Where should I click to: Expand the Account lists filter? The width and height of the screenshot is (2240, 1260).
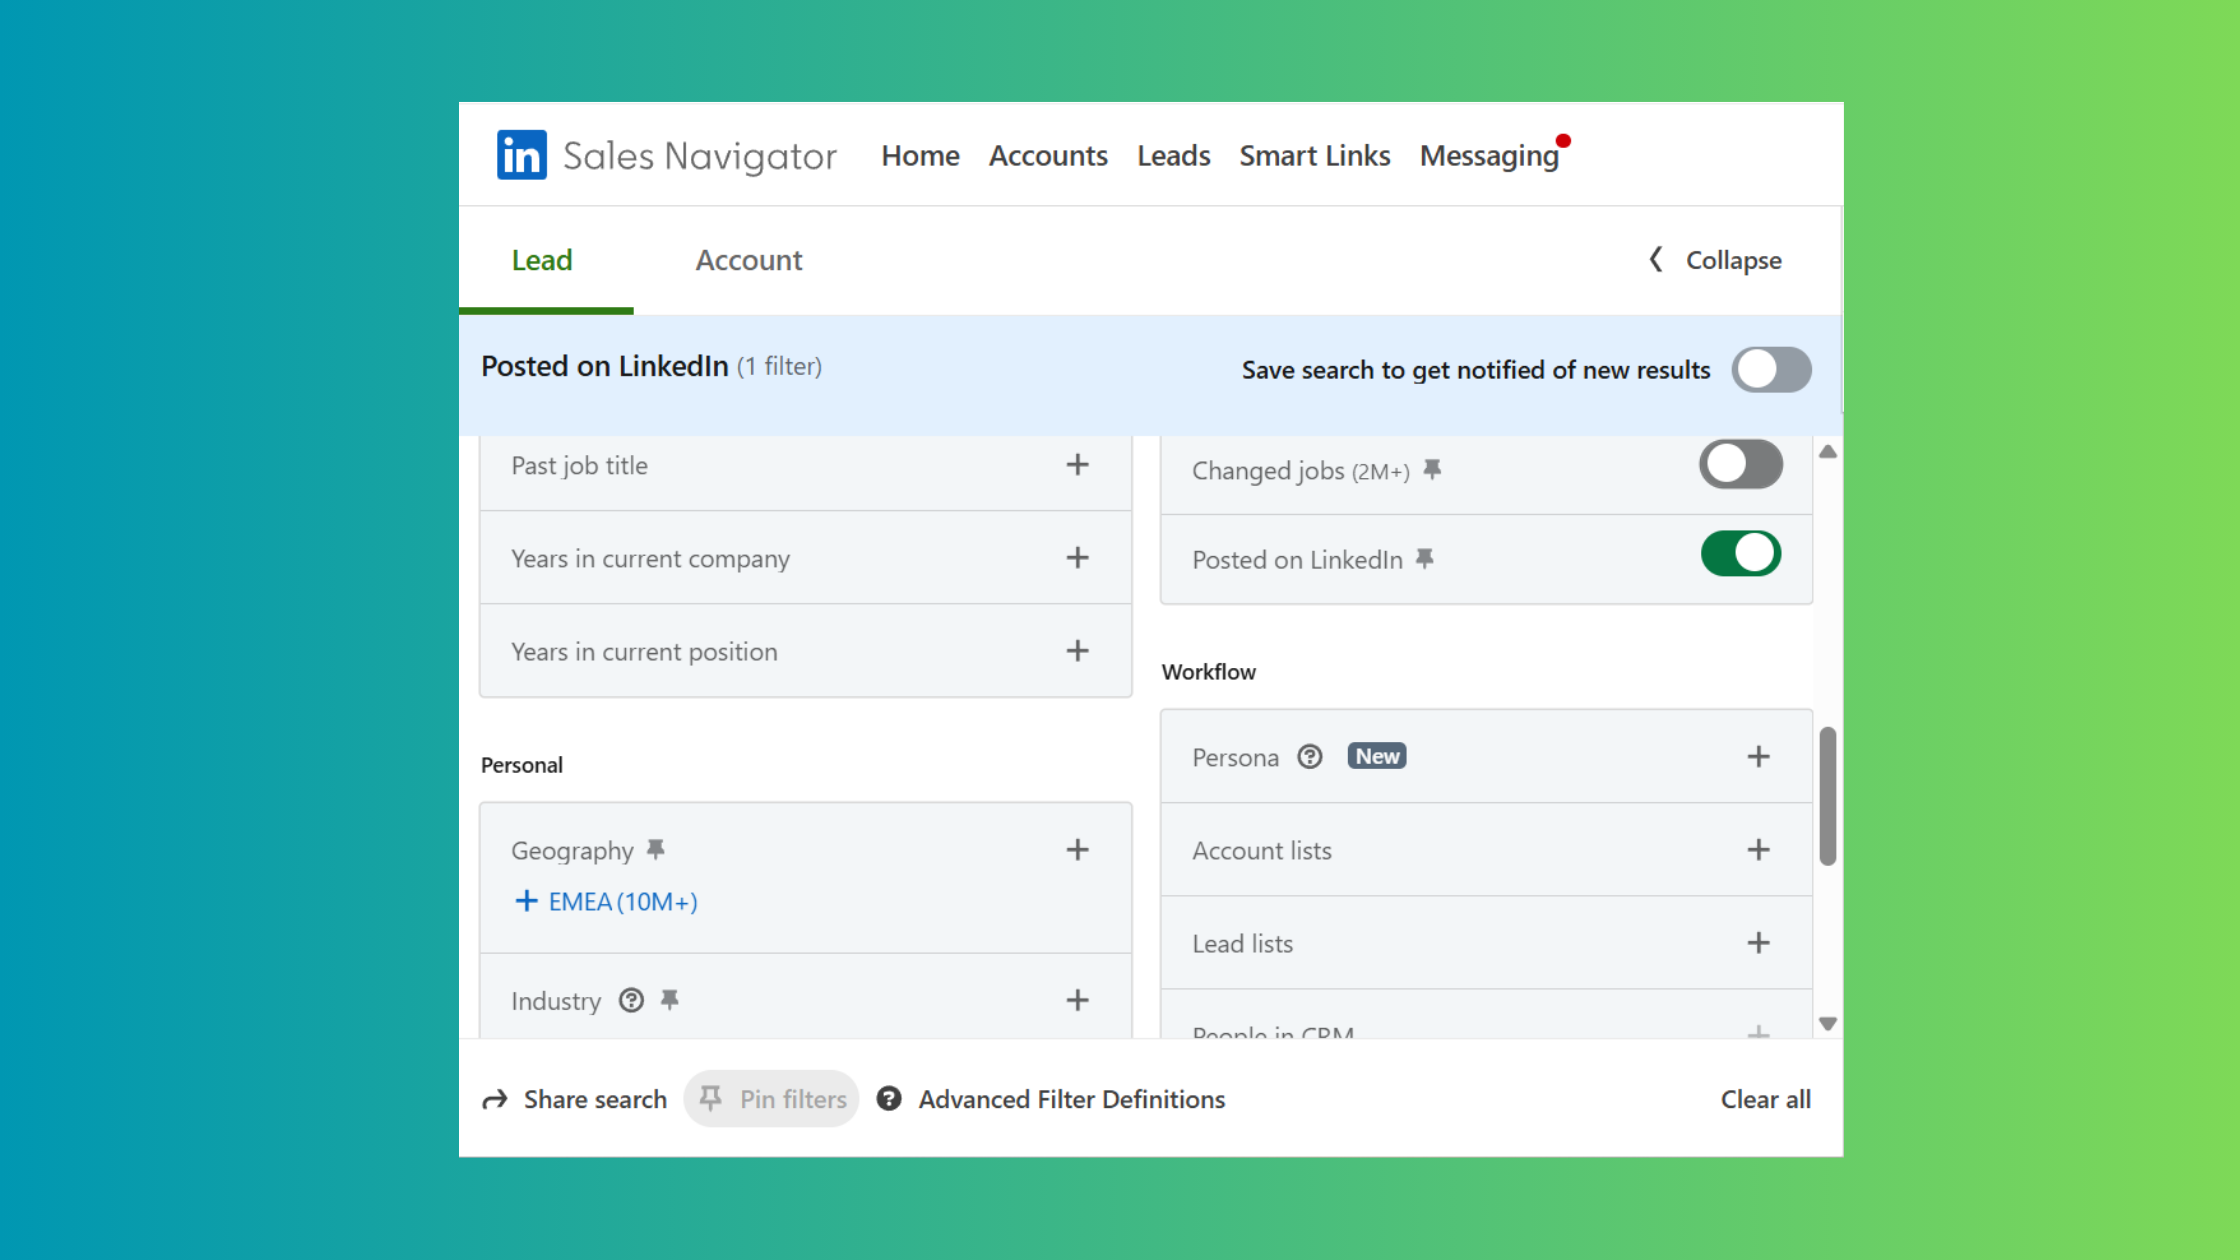point(1759,850)
